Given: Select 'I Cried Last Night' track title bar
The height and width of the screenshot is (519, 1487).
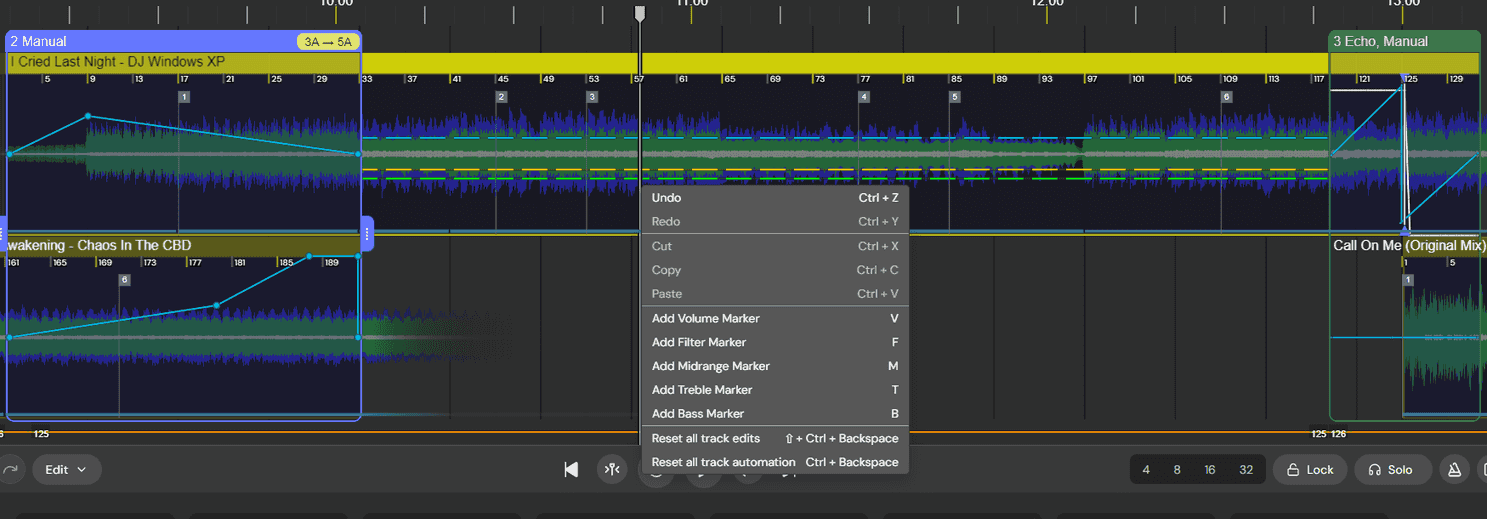Looking at the screenshot, I should 180,62.
